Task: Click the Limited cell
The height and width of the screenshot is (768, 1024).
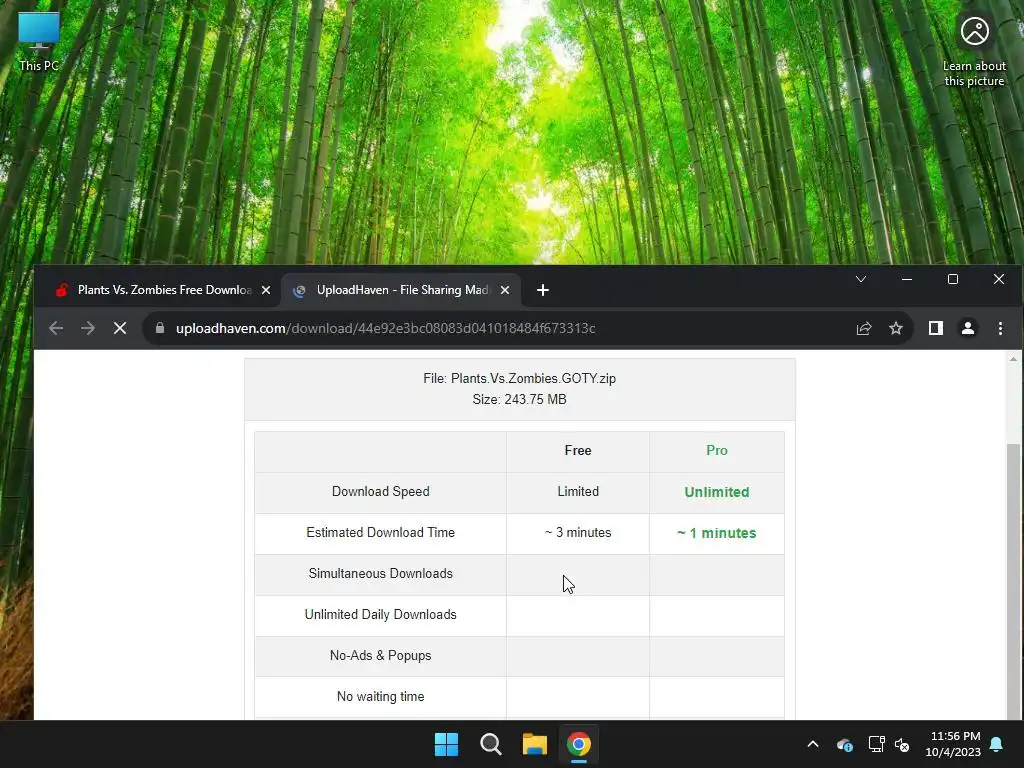Action: click(x=578, y=492)
